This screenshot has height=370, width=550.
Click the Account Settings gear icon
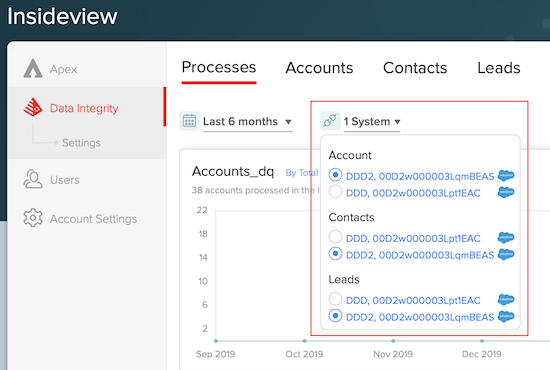(x=33, y=218)
